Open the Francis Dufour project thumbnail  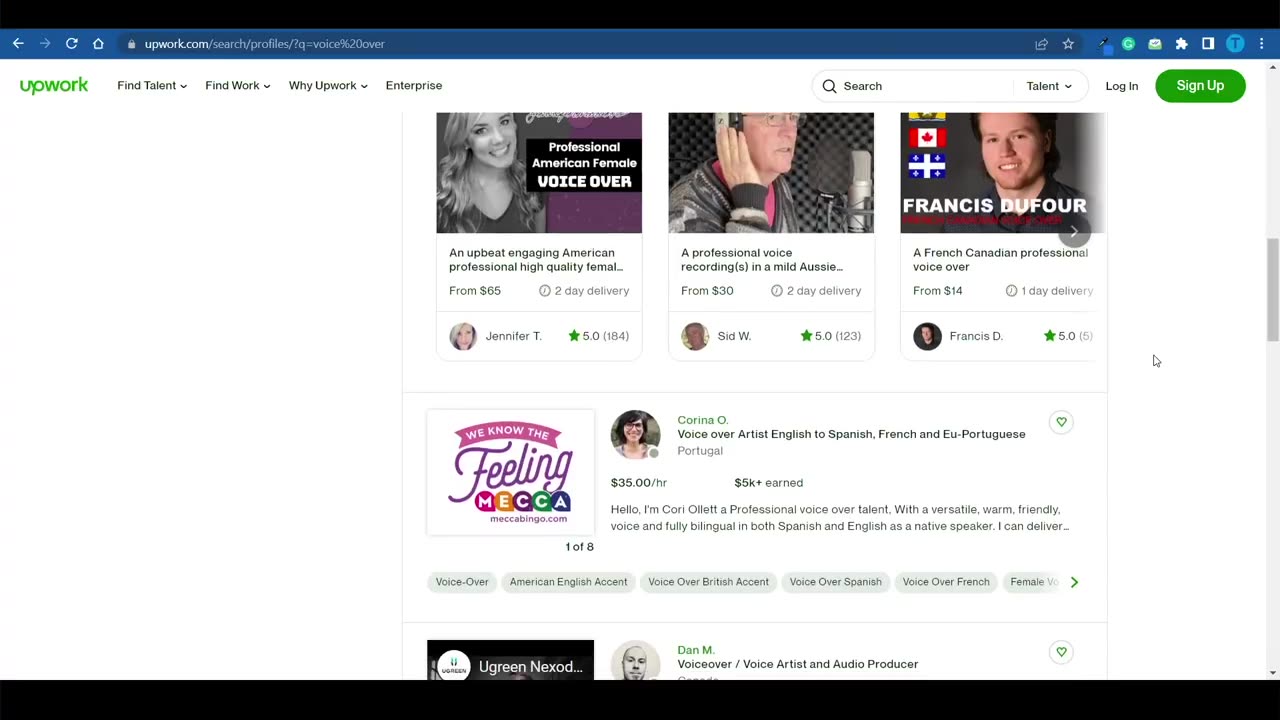coord(1003,173)
